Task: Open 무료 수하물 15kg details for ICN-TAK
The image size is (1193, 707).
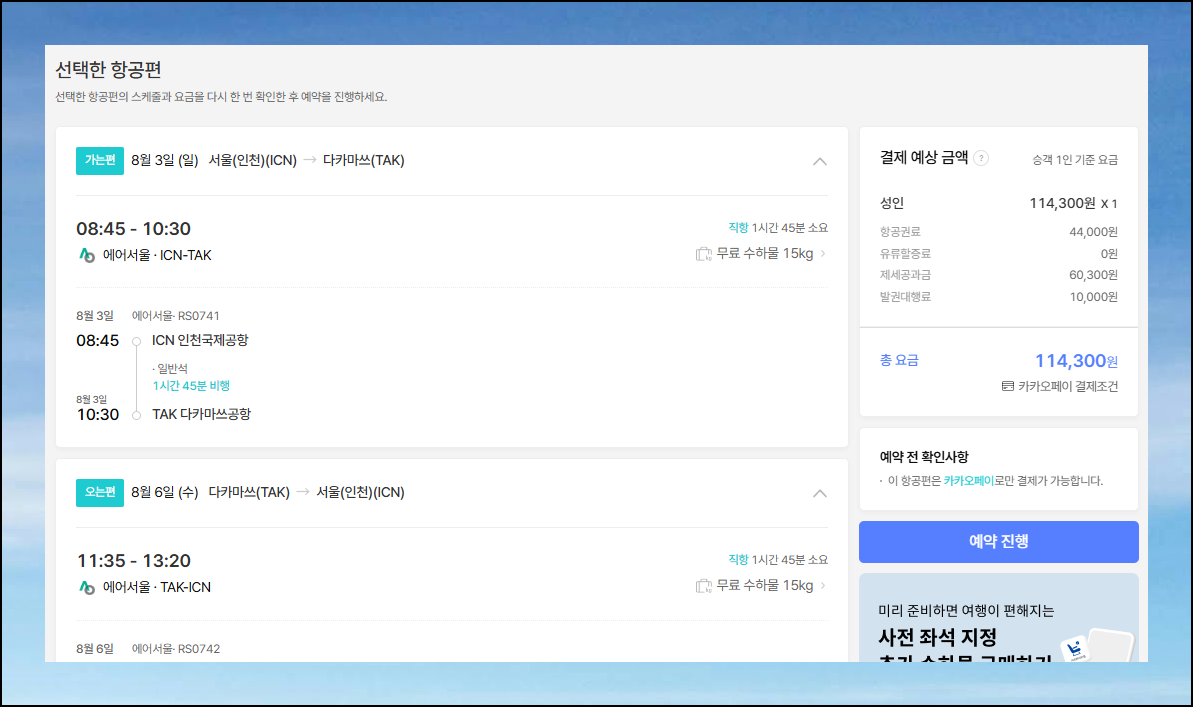Action: coord(761,253)
